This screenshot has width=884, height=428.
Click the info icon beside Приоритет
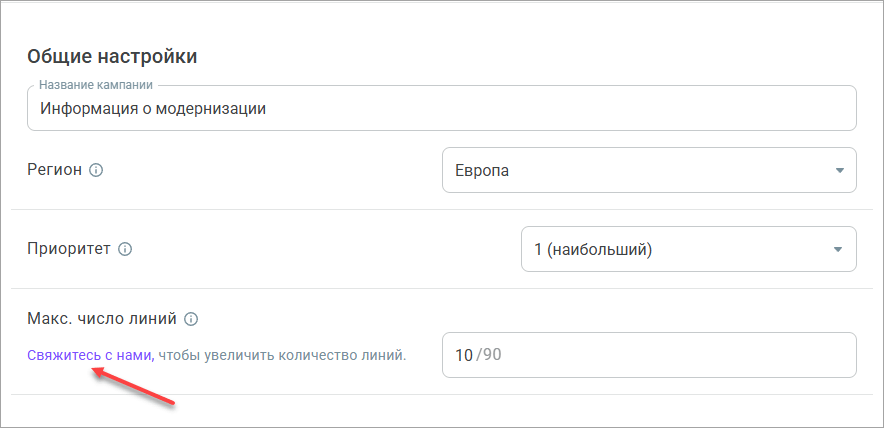125,249
